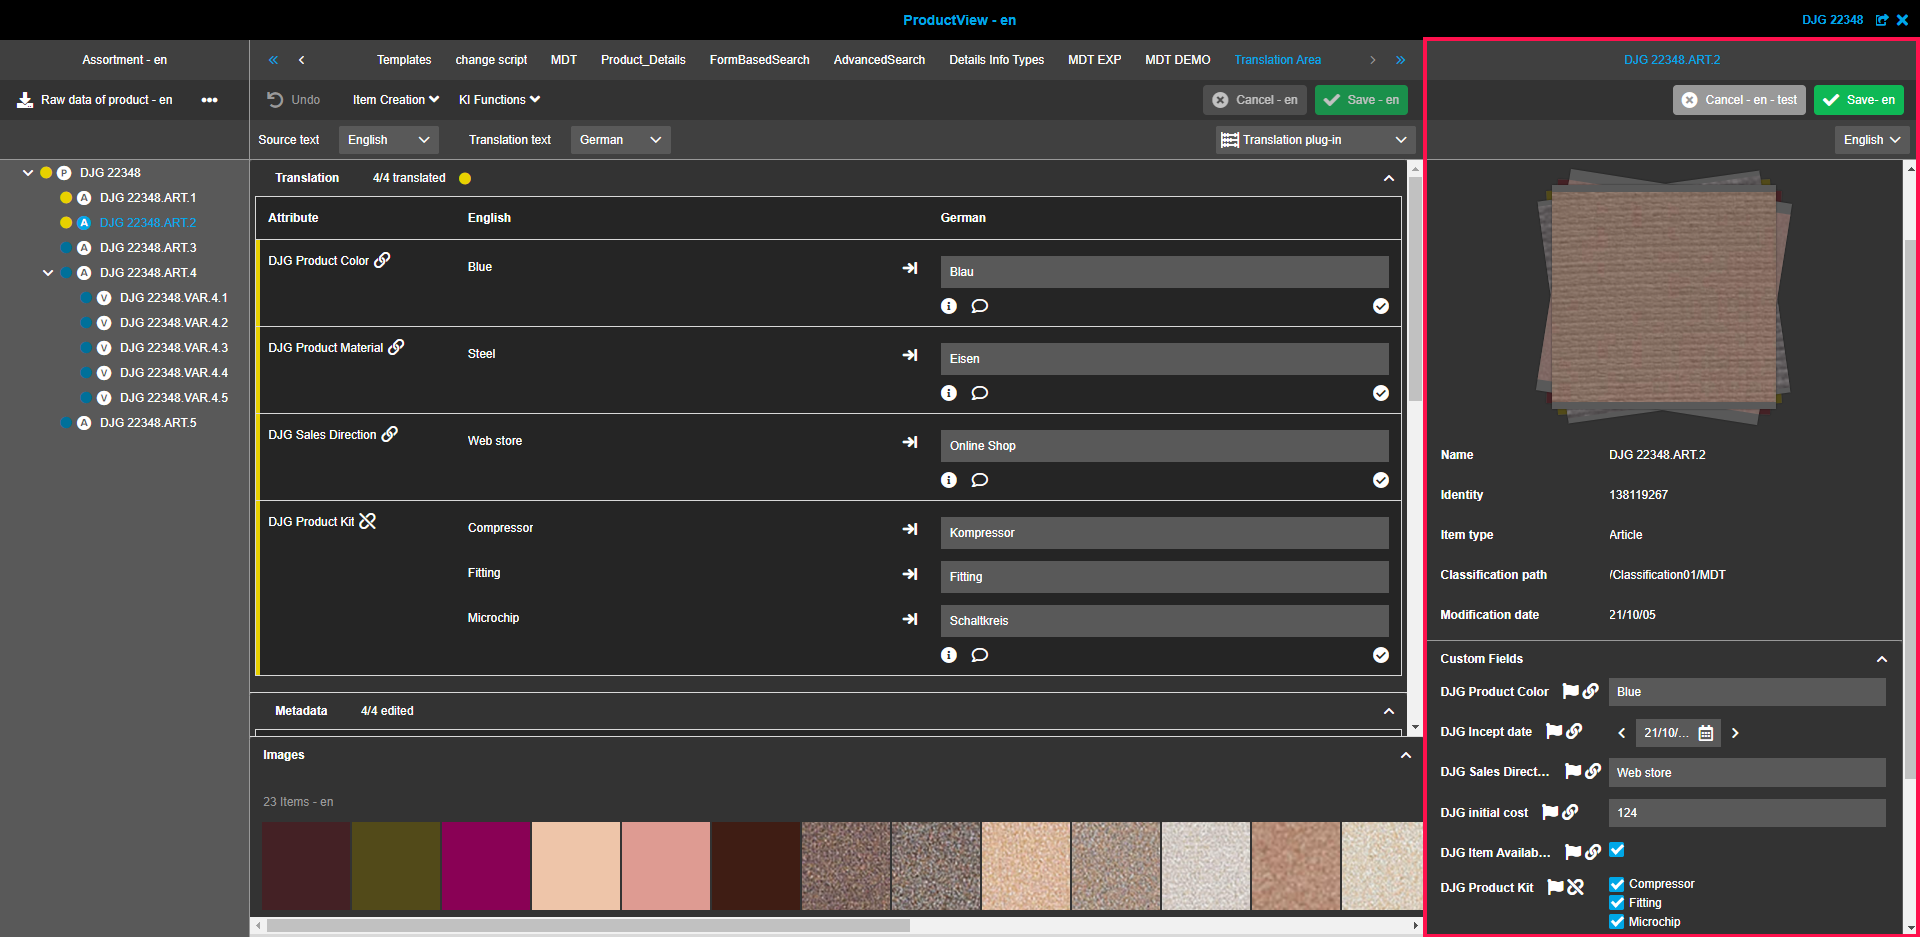Click the copy arrow icon for Blue row

pyautogui.click(x=910, y=268)
